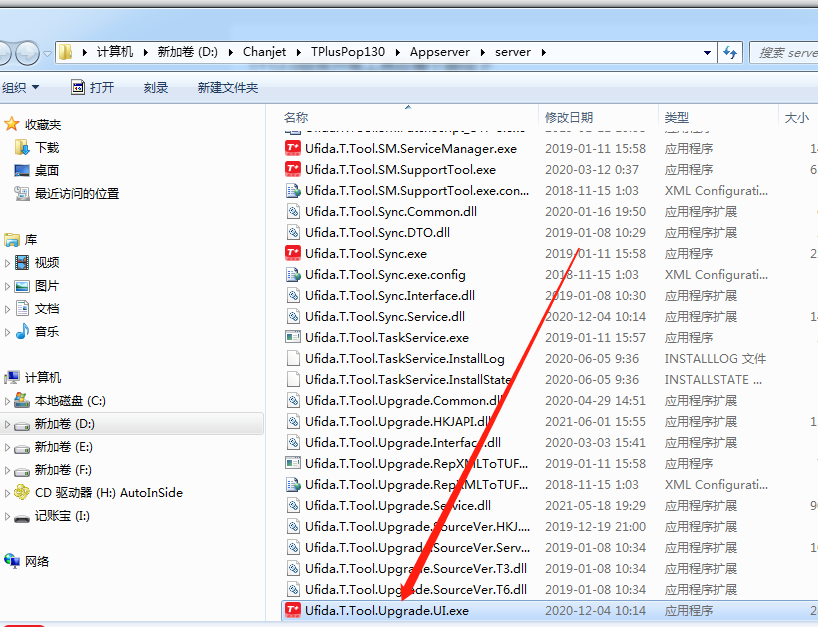Click the 最近访问的位置 icon

pyautogui.click(x=22, y=193)
